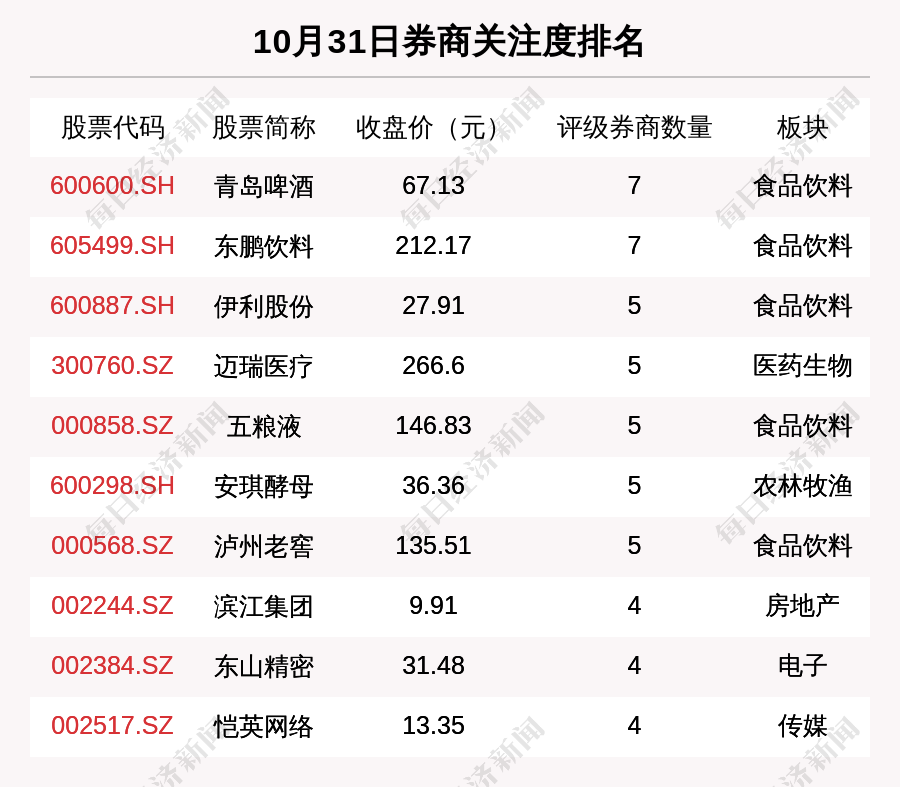The height and width of the screenshot is (787, 900).
Task: Select stock name 伊利股份
Action: (264, 306)
